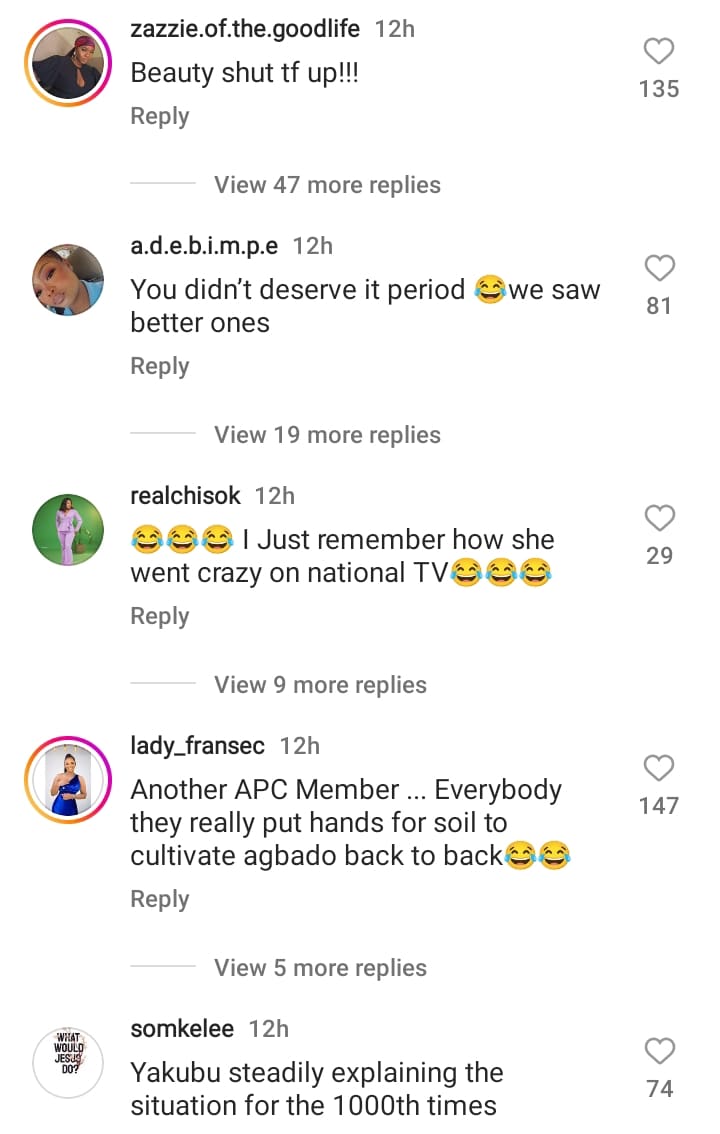Open the realchisok username link
The height and width of the screenshot is (1134, 720).
[185, 496]
